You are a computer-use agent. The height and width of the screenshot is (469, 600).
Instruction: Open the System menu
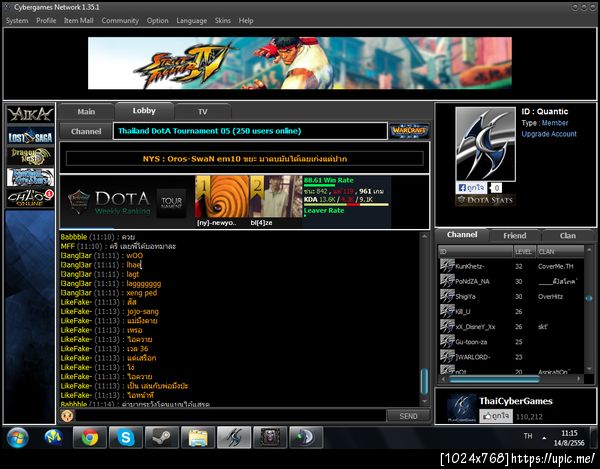[17, 21]
